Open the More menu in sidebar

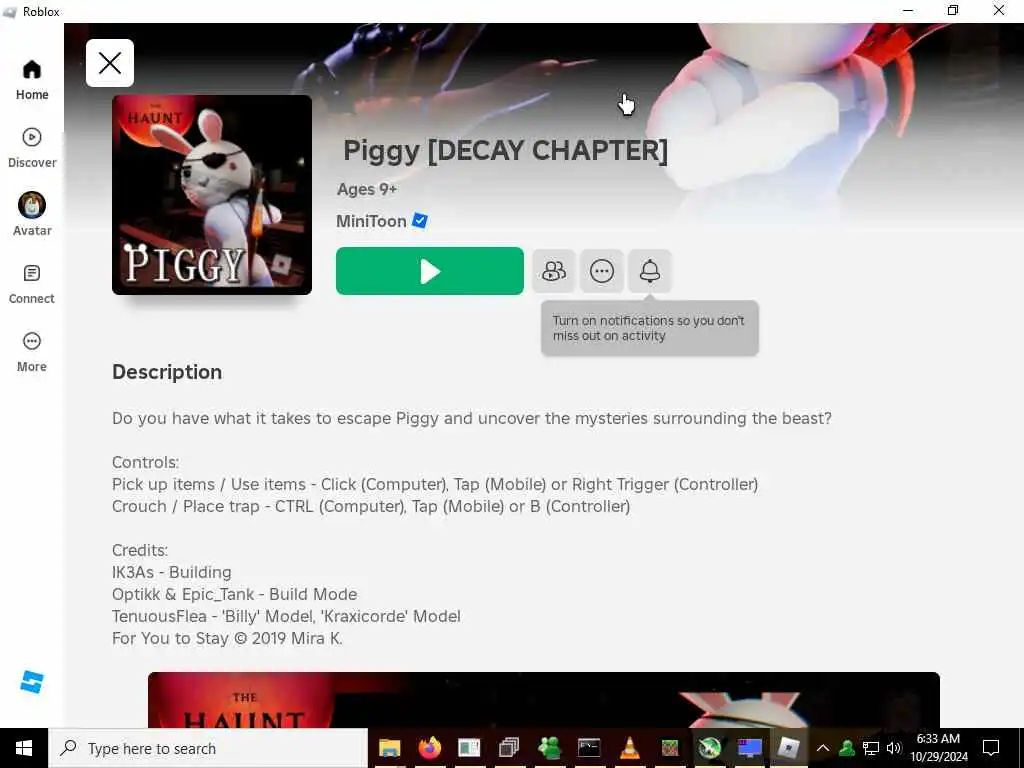(32, 352)
